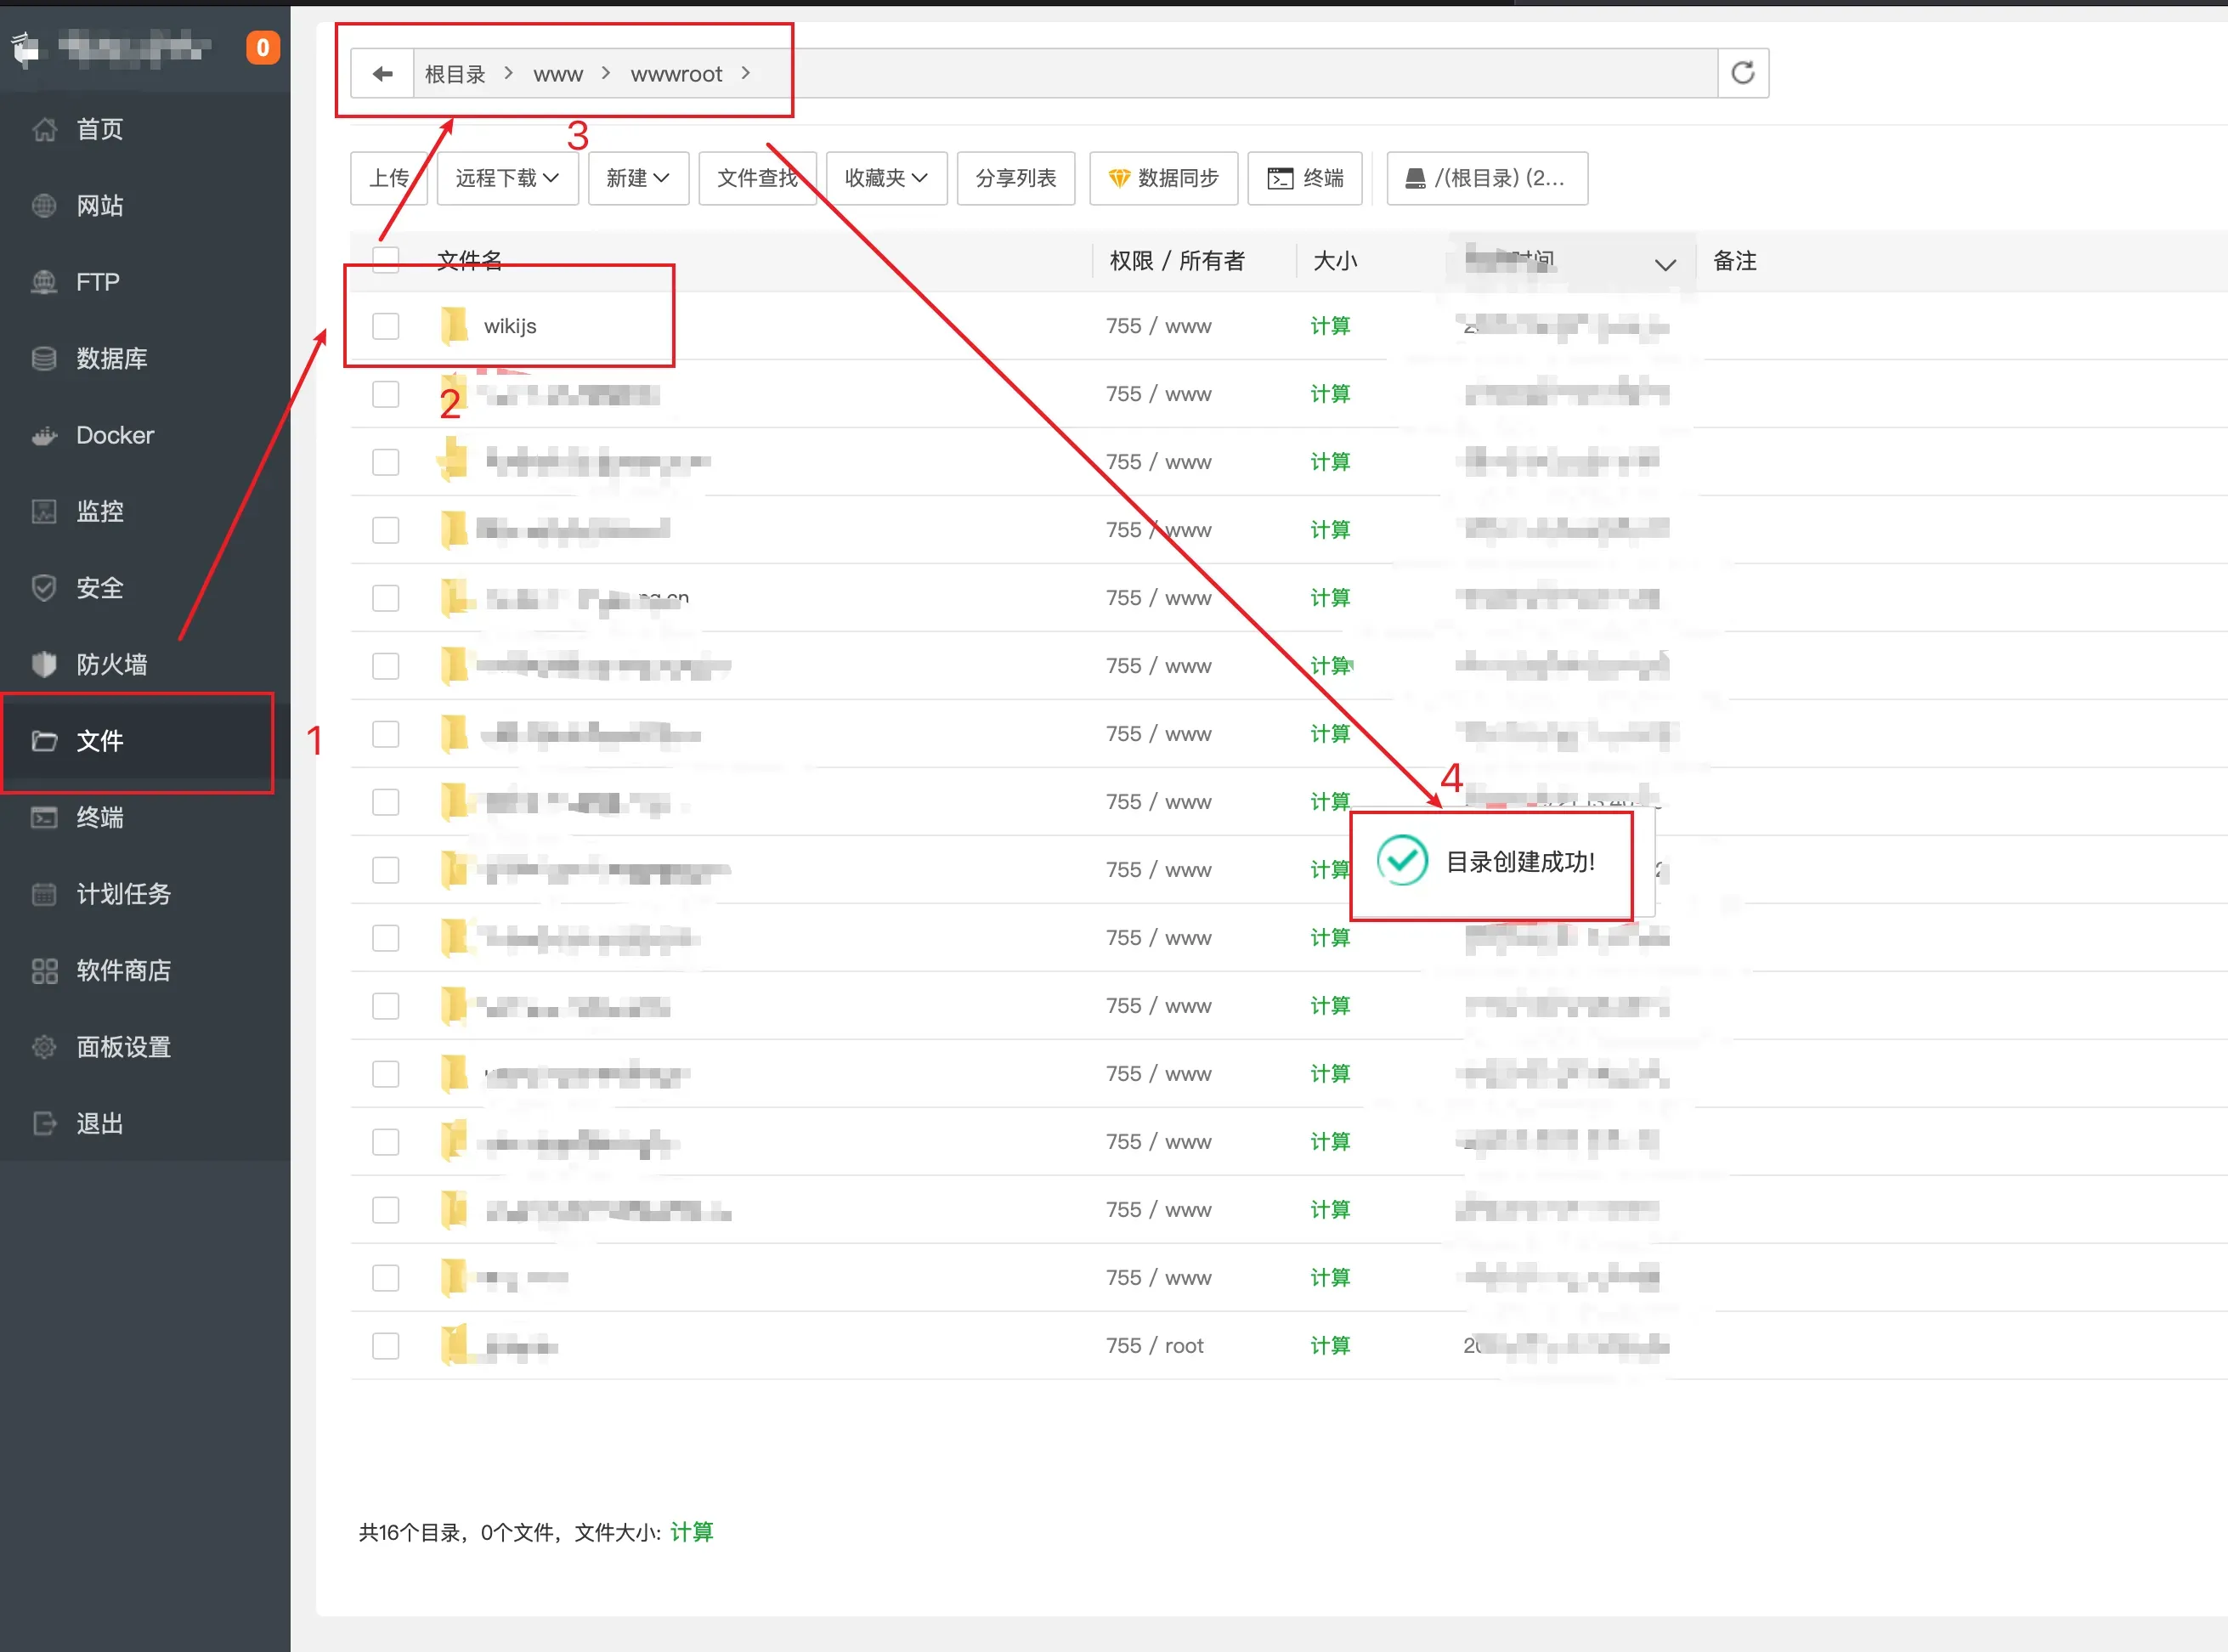The width and height of the screenshot is (2228, 1652).
Task: Go to 网站 in the sidebar
Action: [99, 206]
